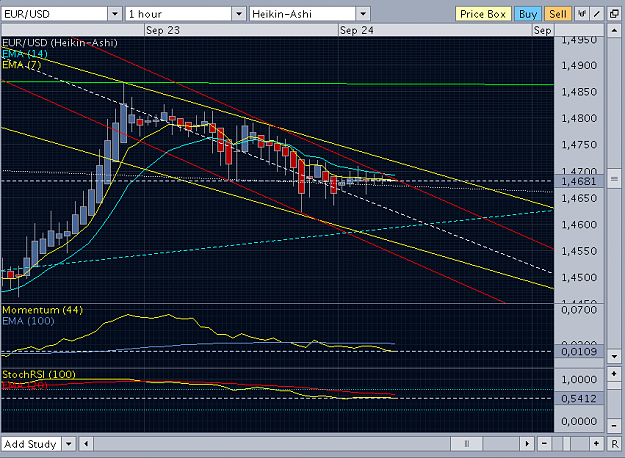Click the Buy button

coord(528,14)
